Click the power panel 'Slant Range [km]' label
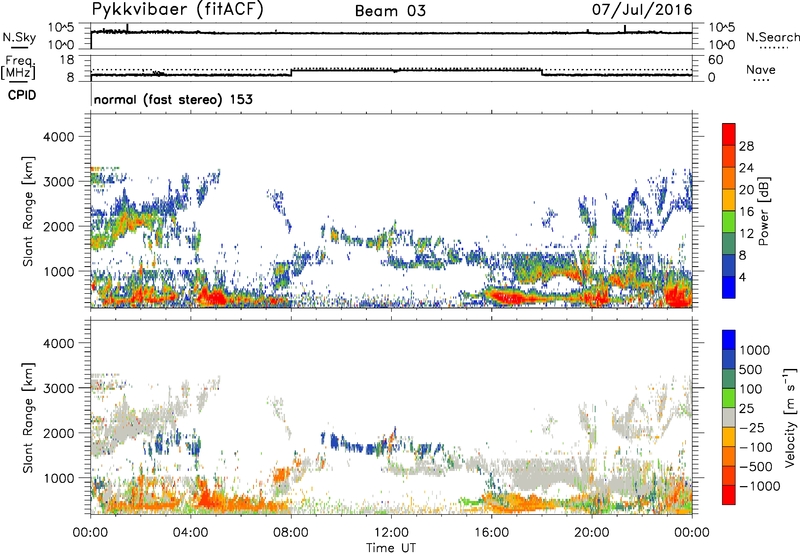This screenshot has width=800, height=554. click(28, 211)
